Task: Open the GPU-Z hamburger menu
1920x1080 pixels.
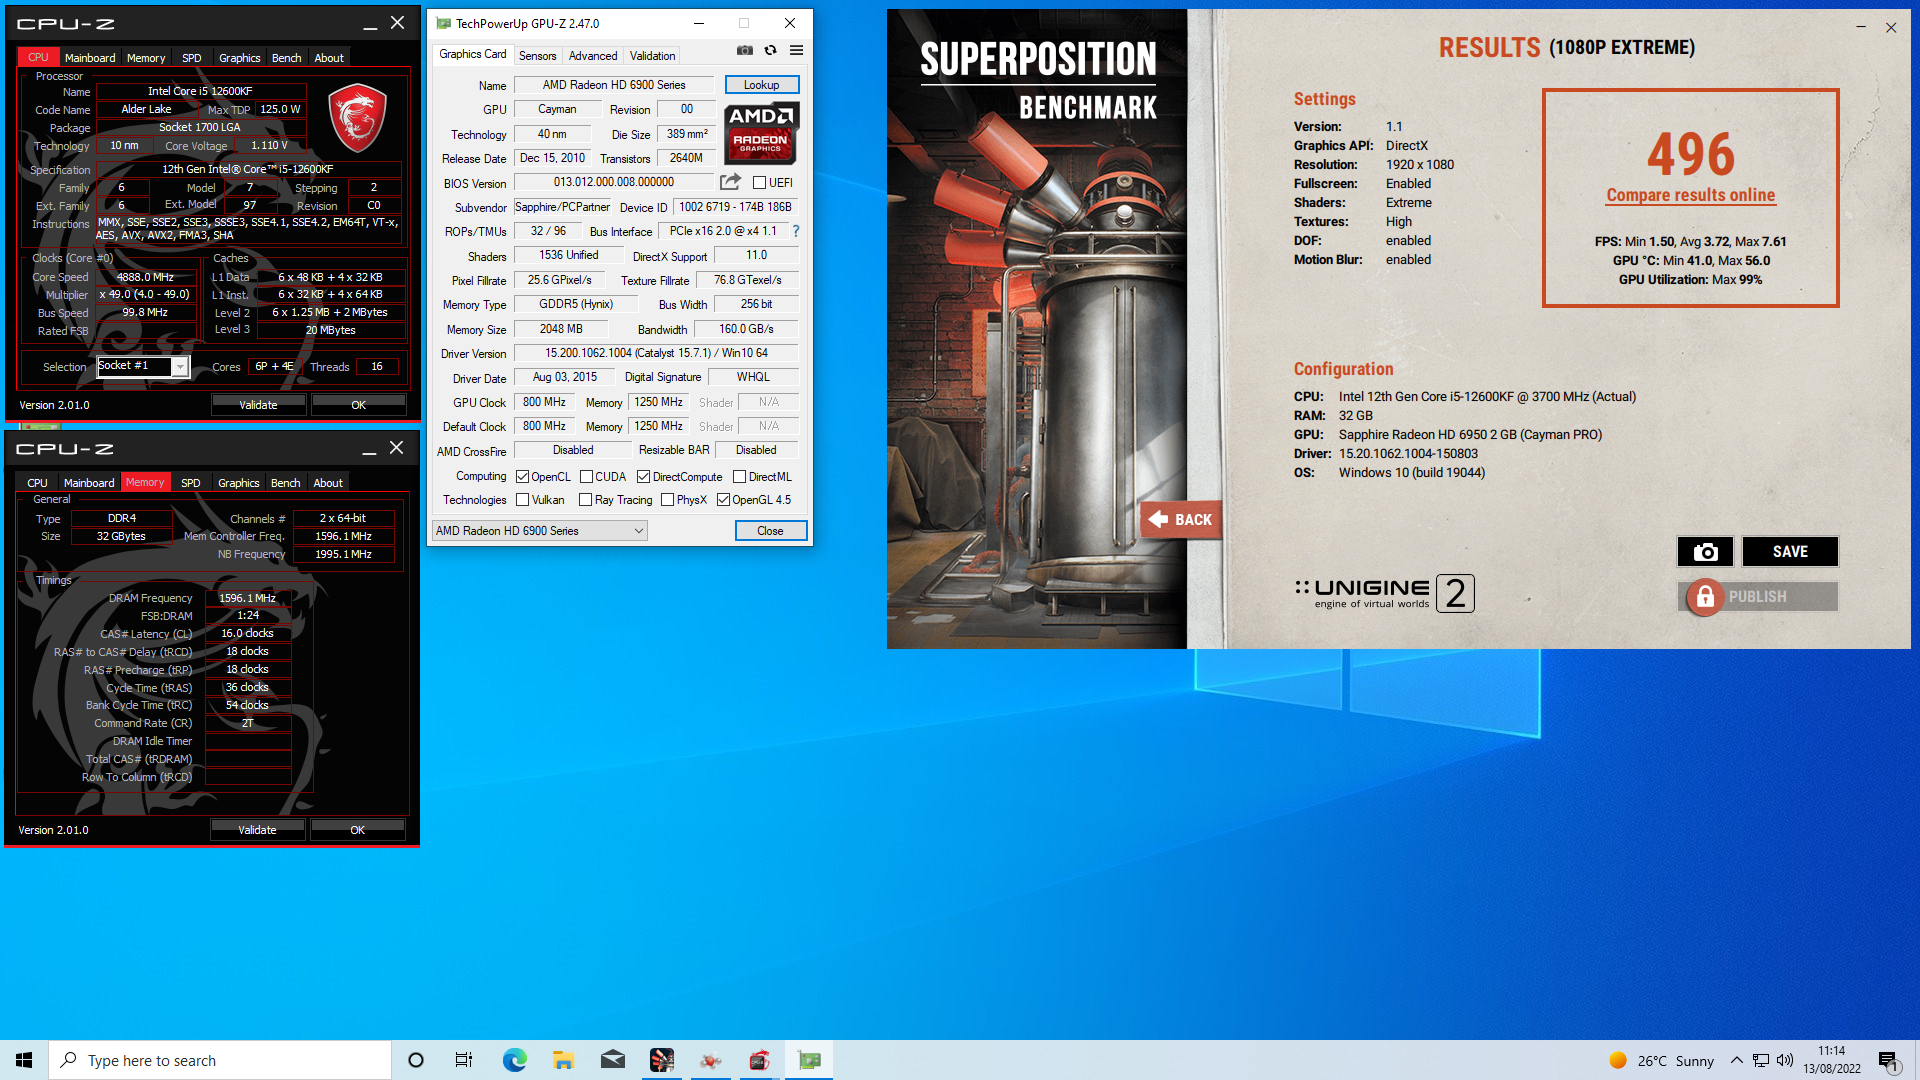Action: [x=796, y=50]
